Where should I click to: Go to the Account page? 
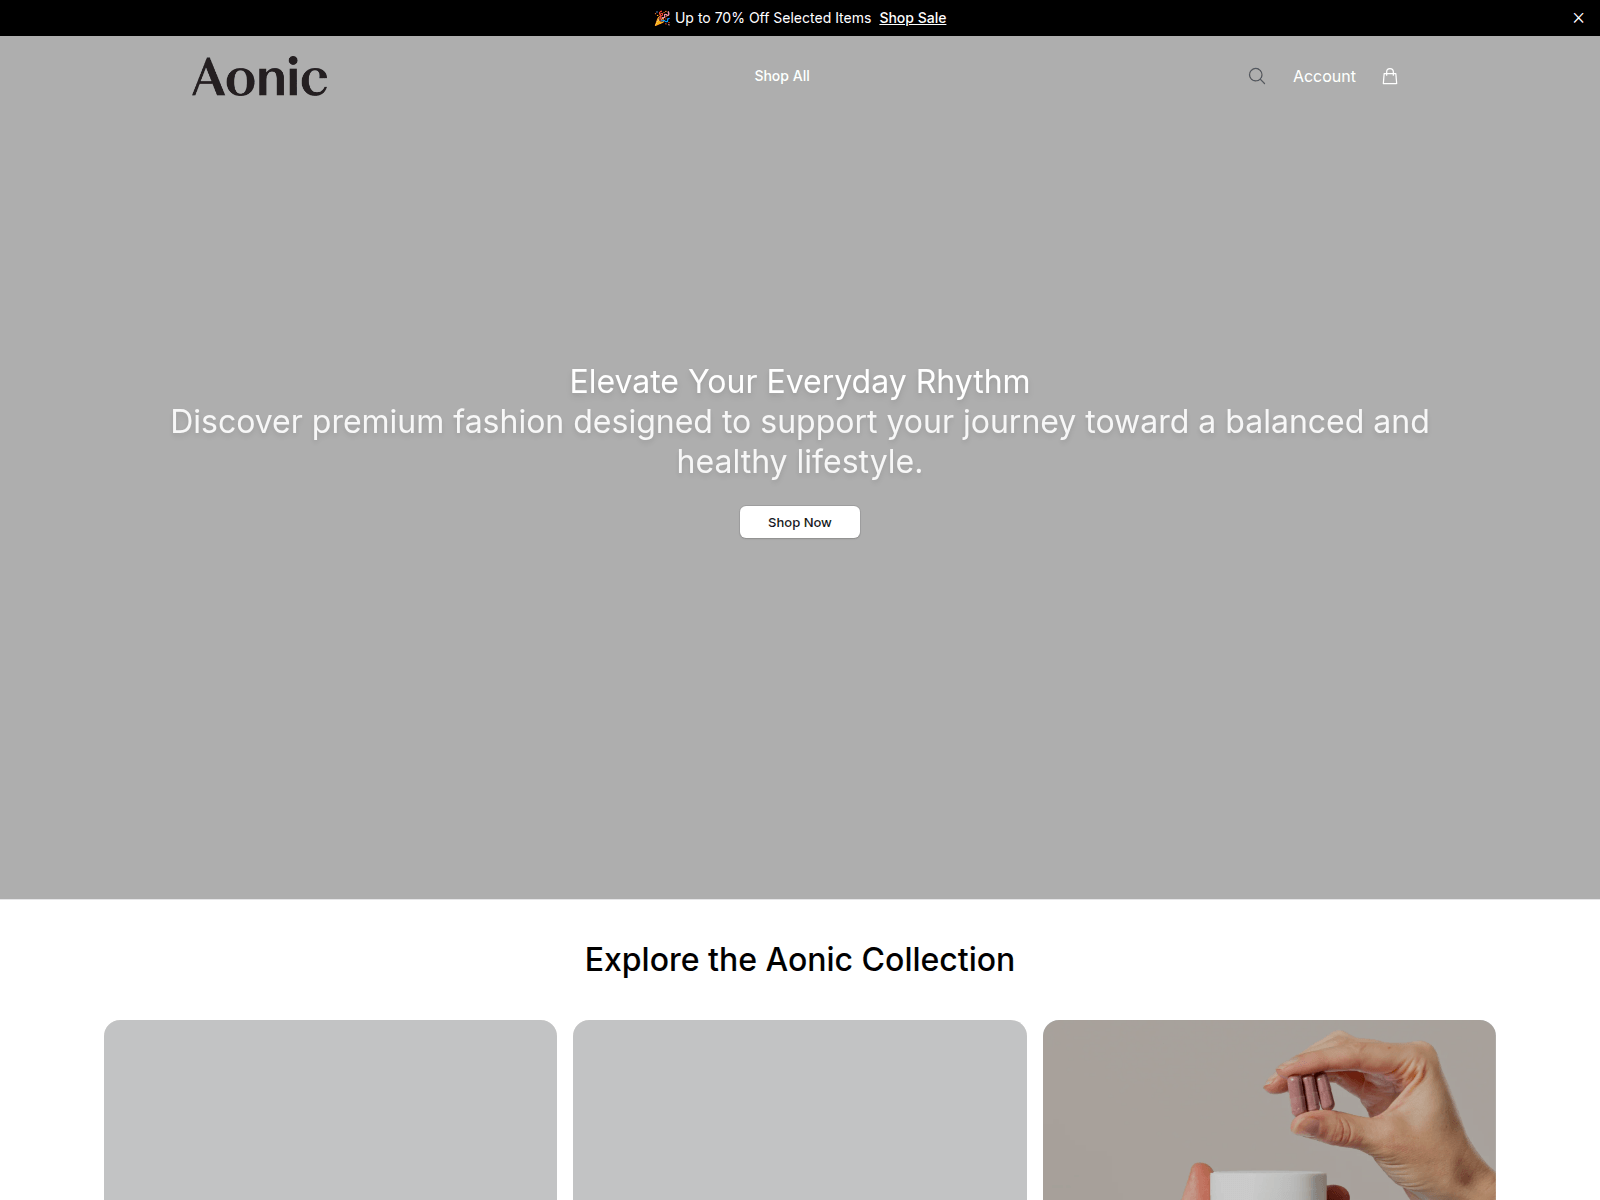[1324, 76]
